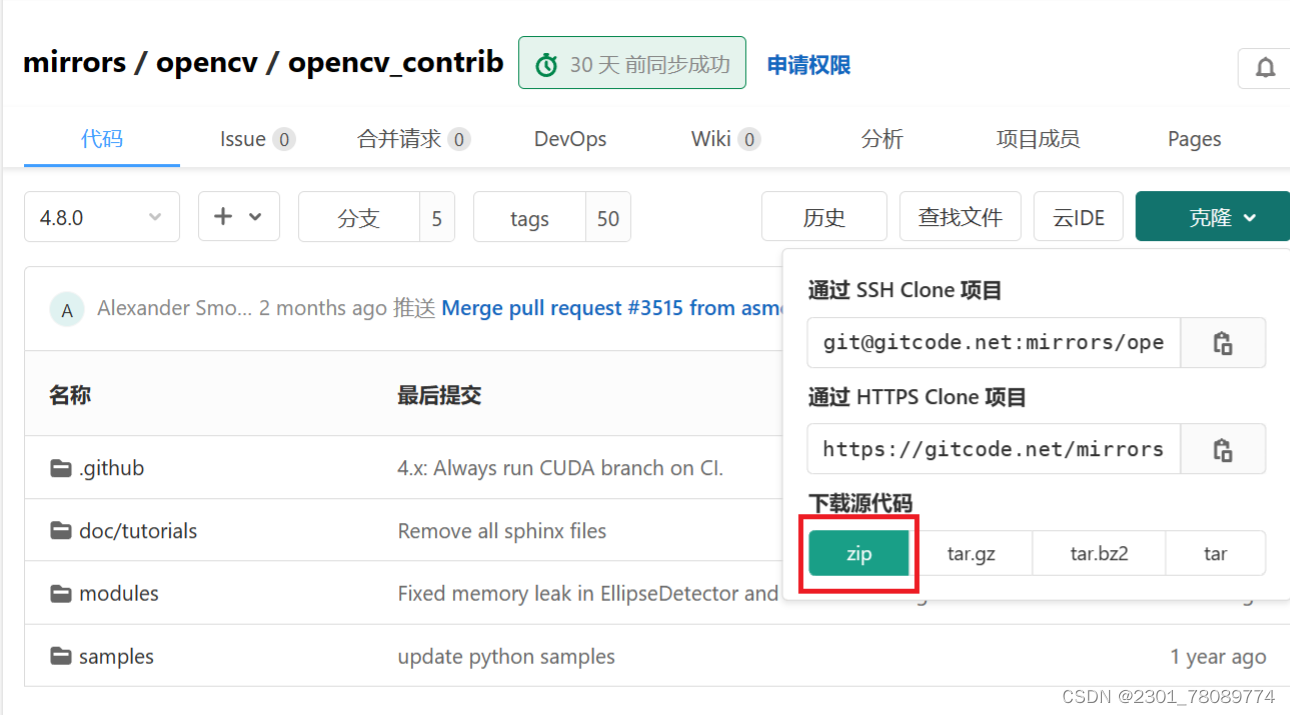The image size is (1290, 715).
Task: Expand the plus (+) create dropdown
Action: (238, 216)
